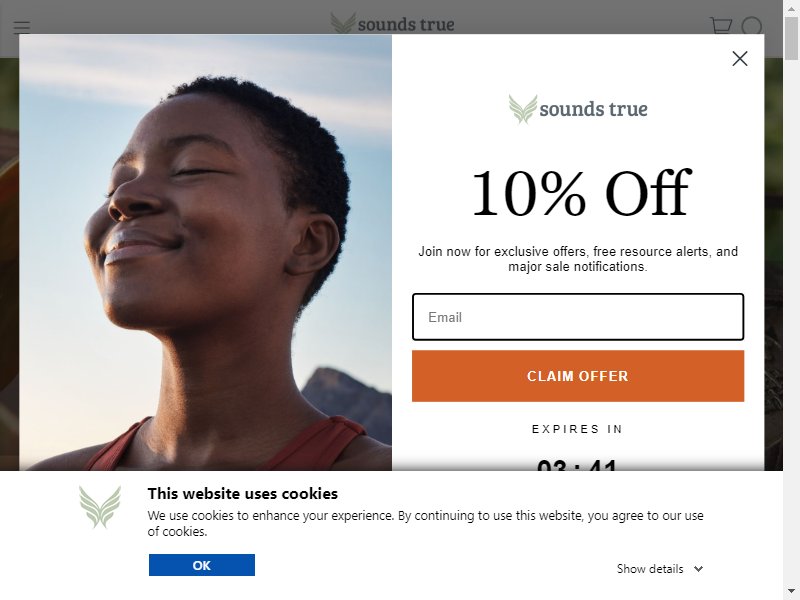Viewport: 800px width, 600px height.
Task: Click the 10% Off headline
Action: (581, 193)
